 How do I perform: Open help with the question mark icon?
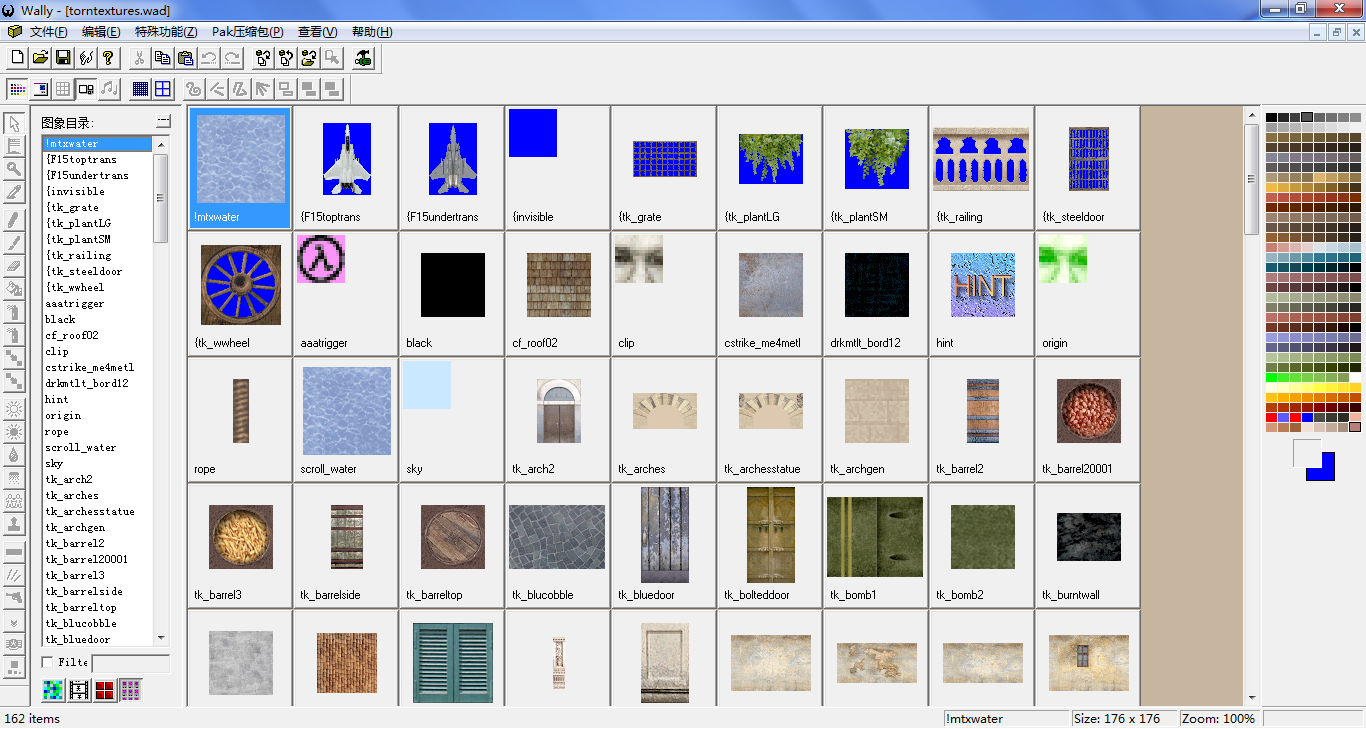point(108,58)
